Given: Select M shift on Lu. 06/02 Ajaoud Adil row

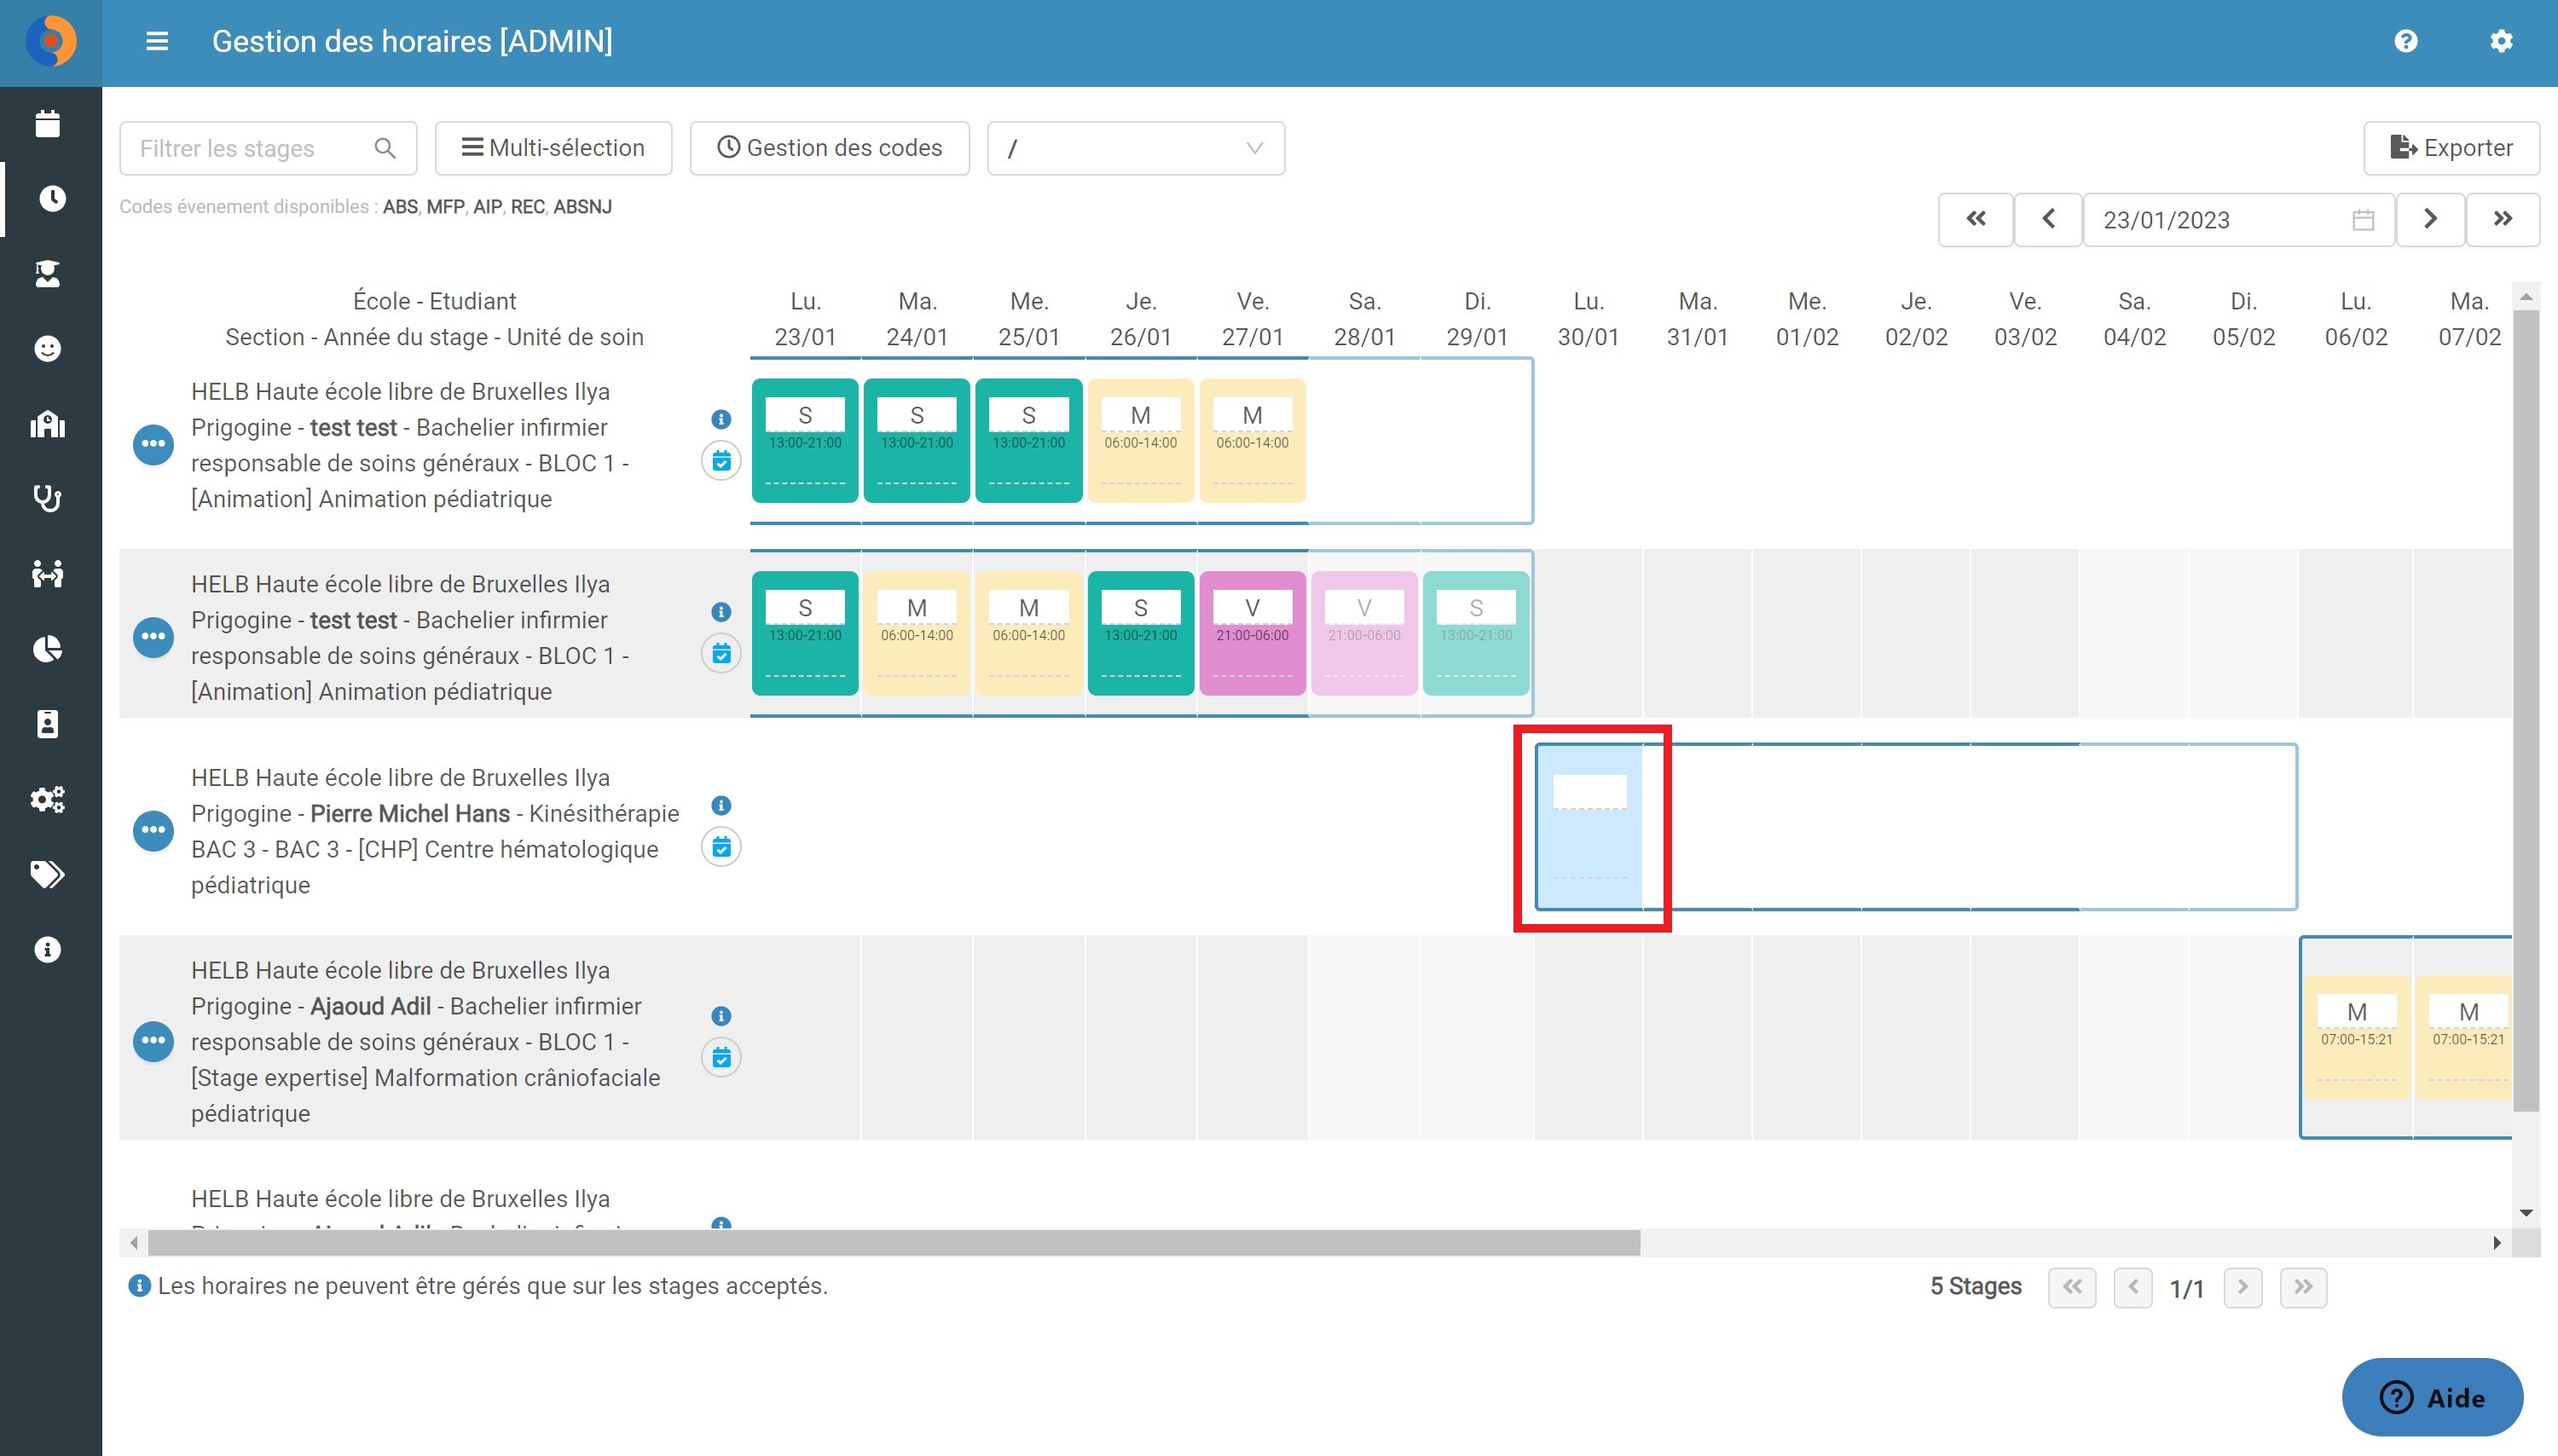Looking at the screenshot, I should click(2356, 1037).
